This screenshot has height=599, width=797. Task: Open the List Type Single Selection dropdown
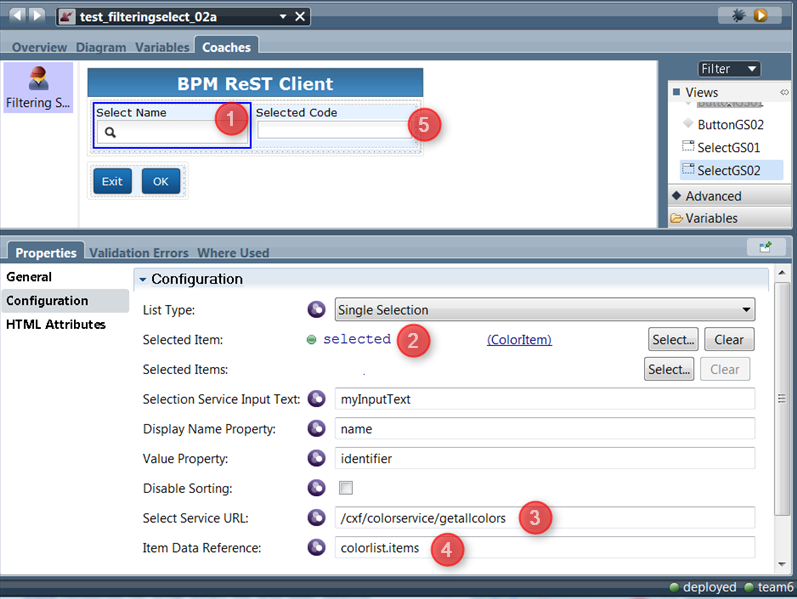pos(545,310)
